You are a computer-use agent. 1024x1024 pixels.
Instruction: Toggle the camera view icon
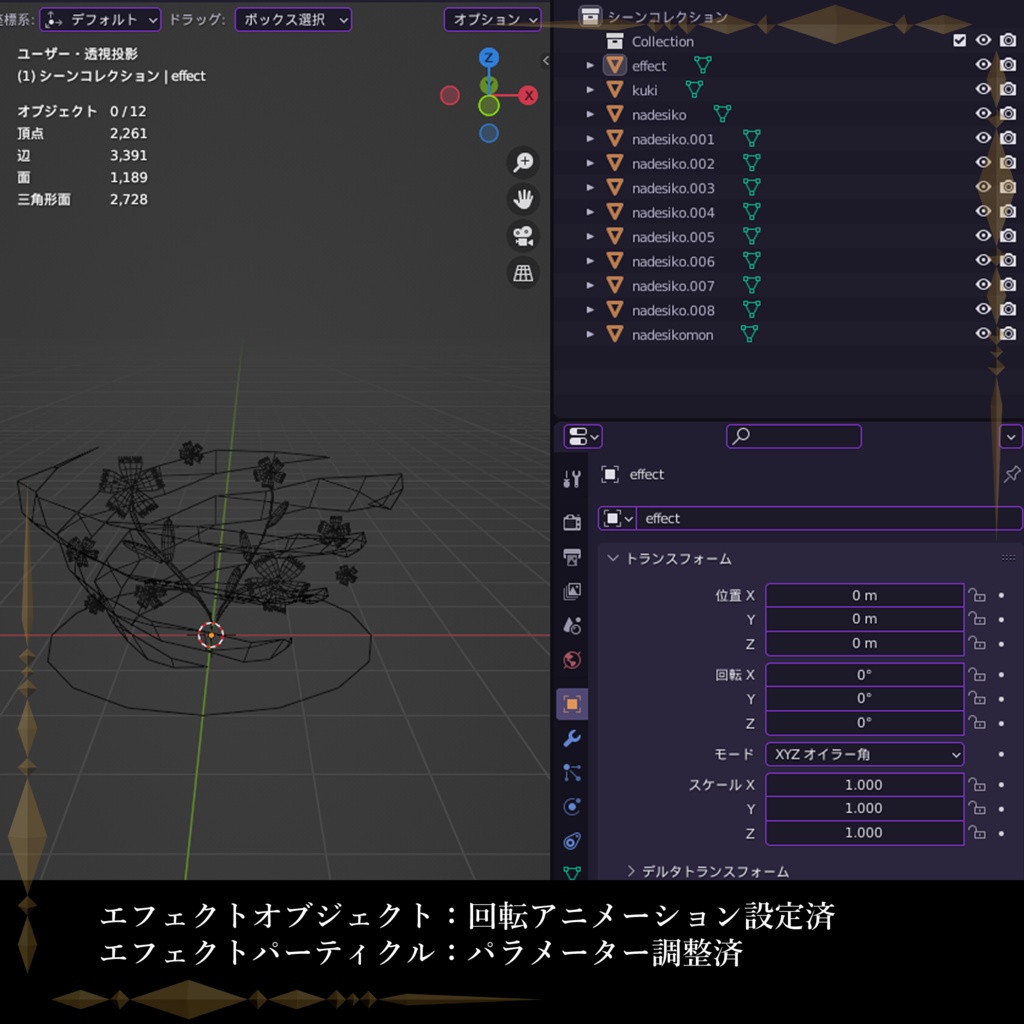[x=523, y=236]
